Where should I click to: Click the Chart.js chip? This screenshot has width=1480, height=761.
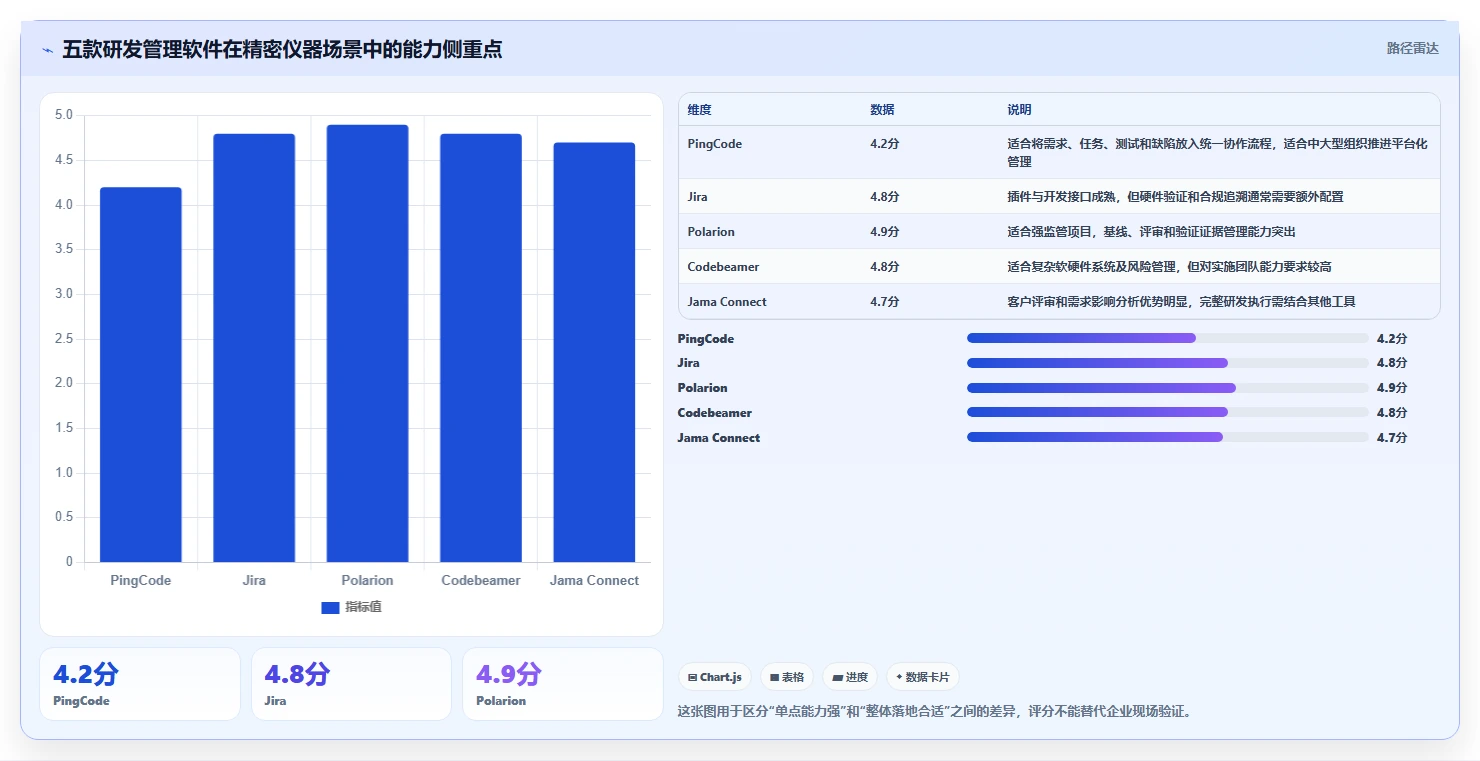(715, 677)
